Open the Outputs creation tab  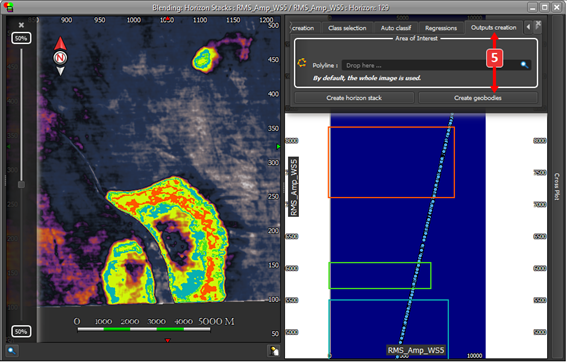pyautogui.click(x=494, y=27)
